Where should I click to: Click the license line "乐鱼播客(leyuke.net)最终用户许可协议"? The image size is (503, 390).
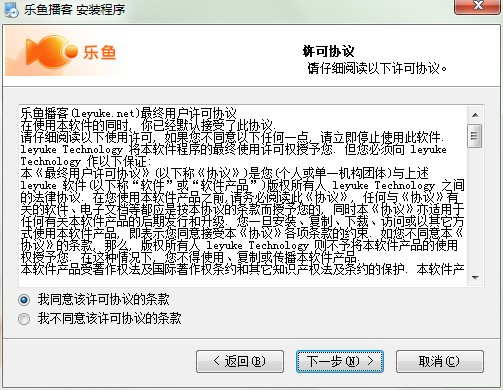[128, 113]
